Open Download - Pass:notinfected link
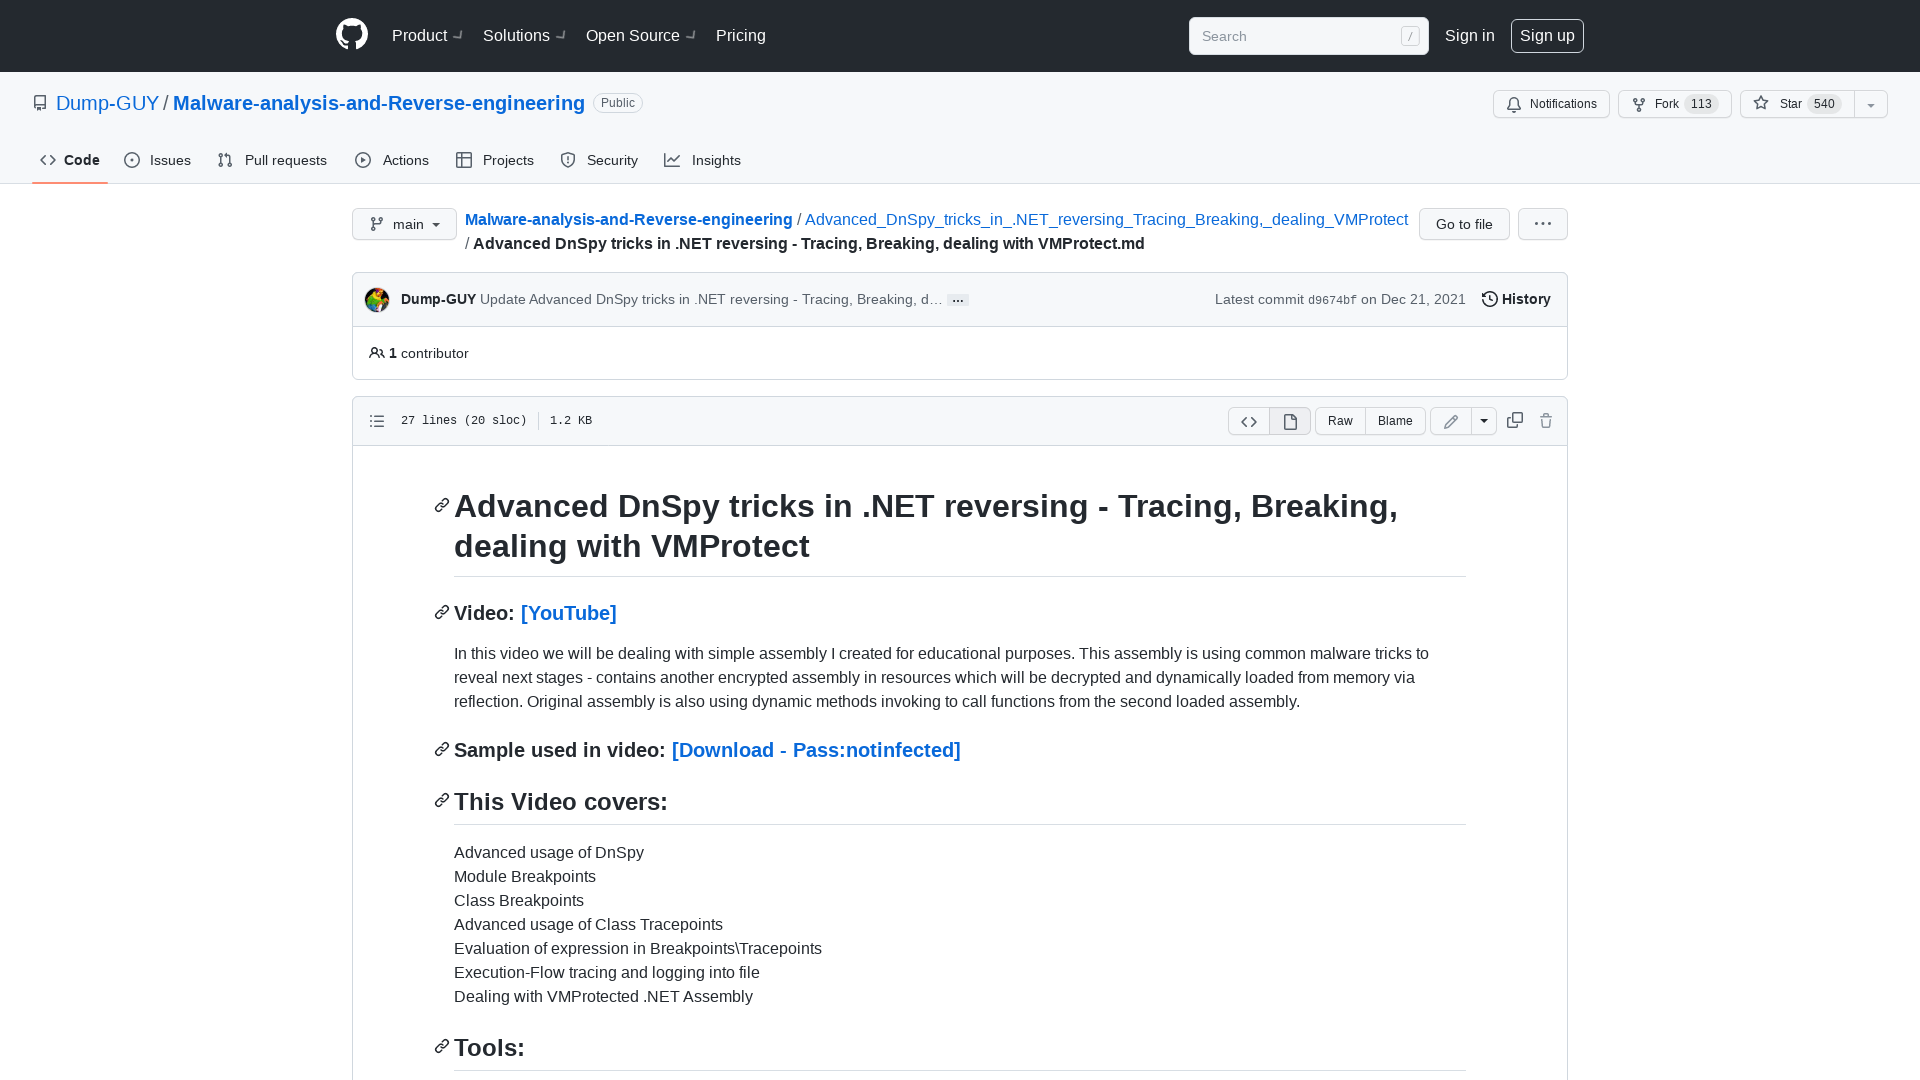Viewport: 1920px width, 1080px height. click(816, 750)
